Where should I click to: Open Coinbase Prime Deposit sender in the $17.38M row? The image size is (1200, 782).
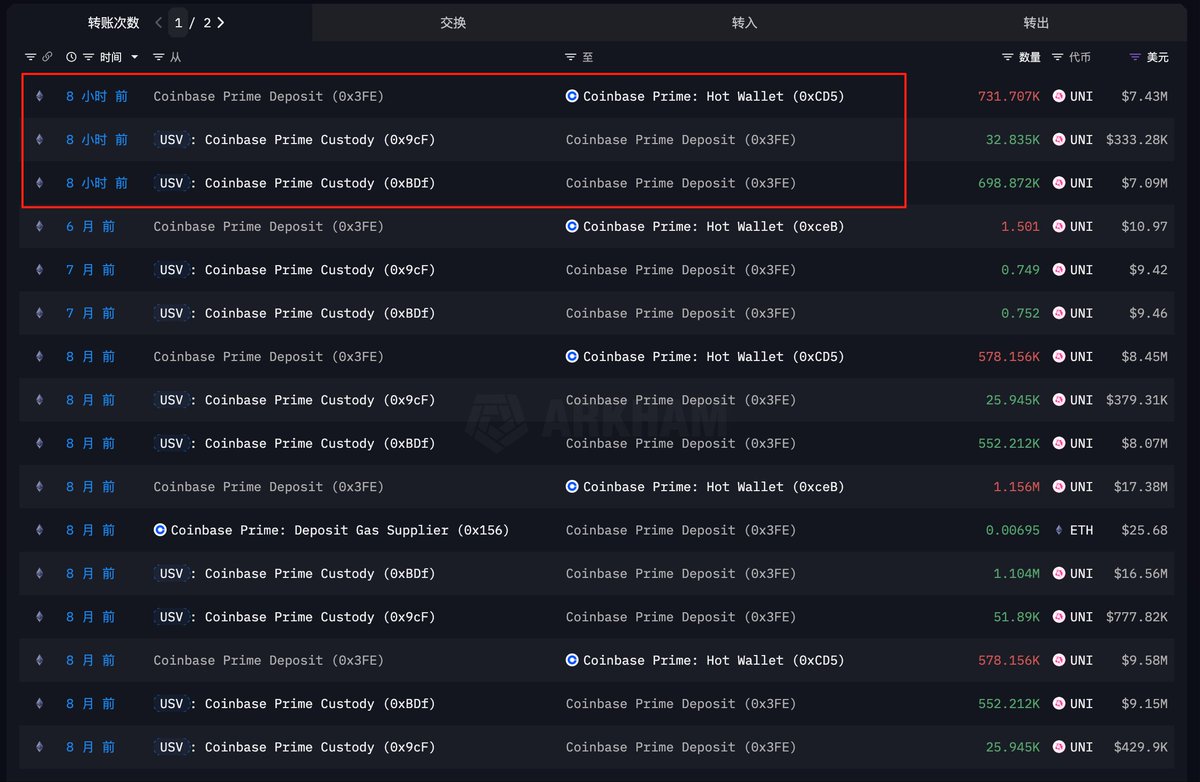269,487
